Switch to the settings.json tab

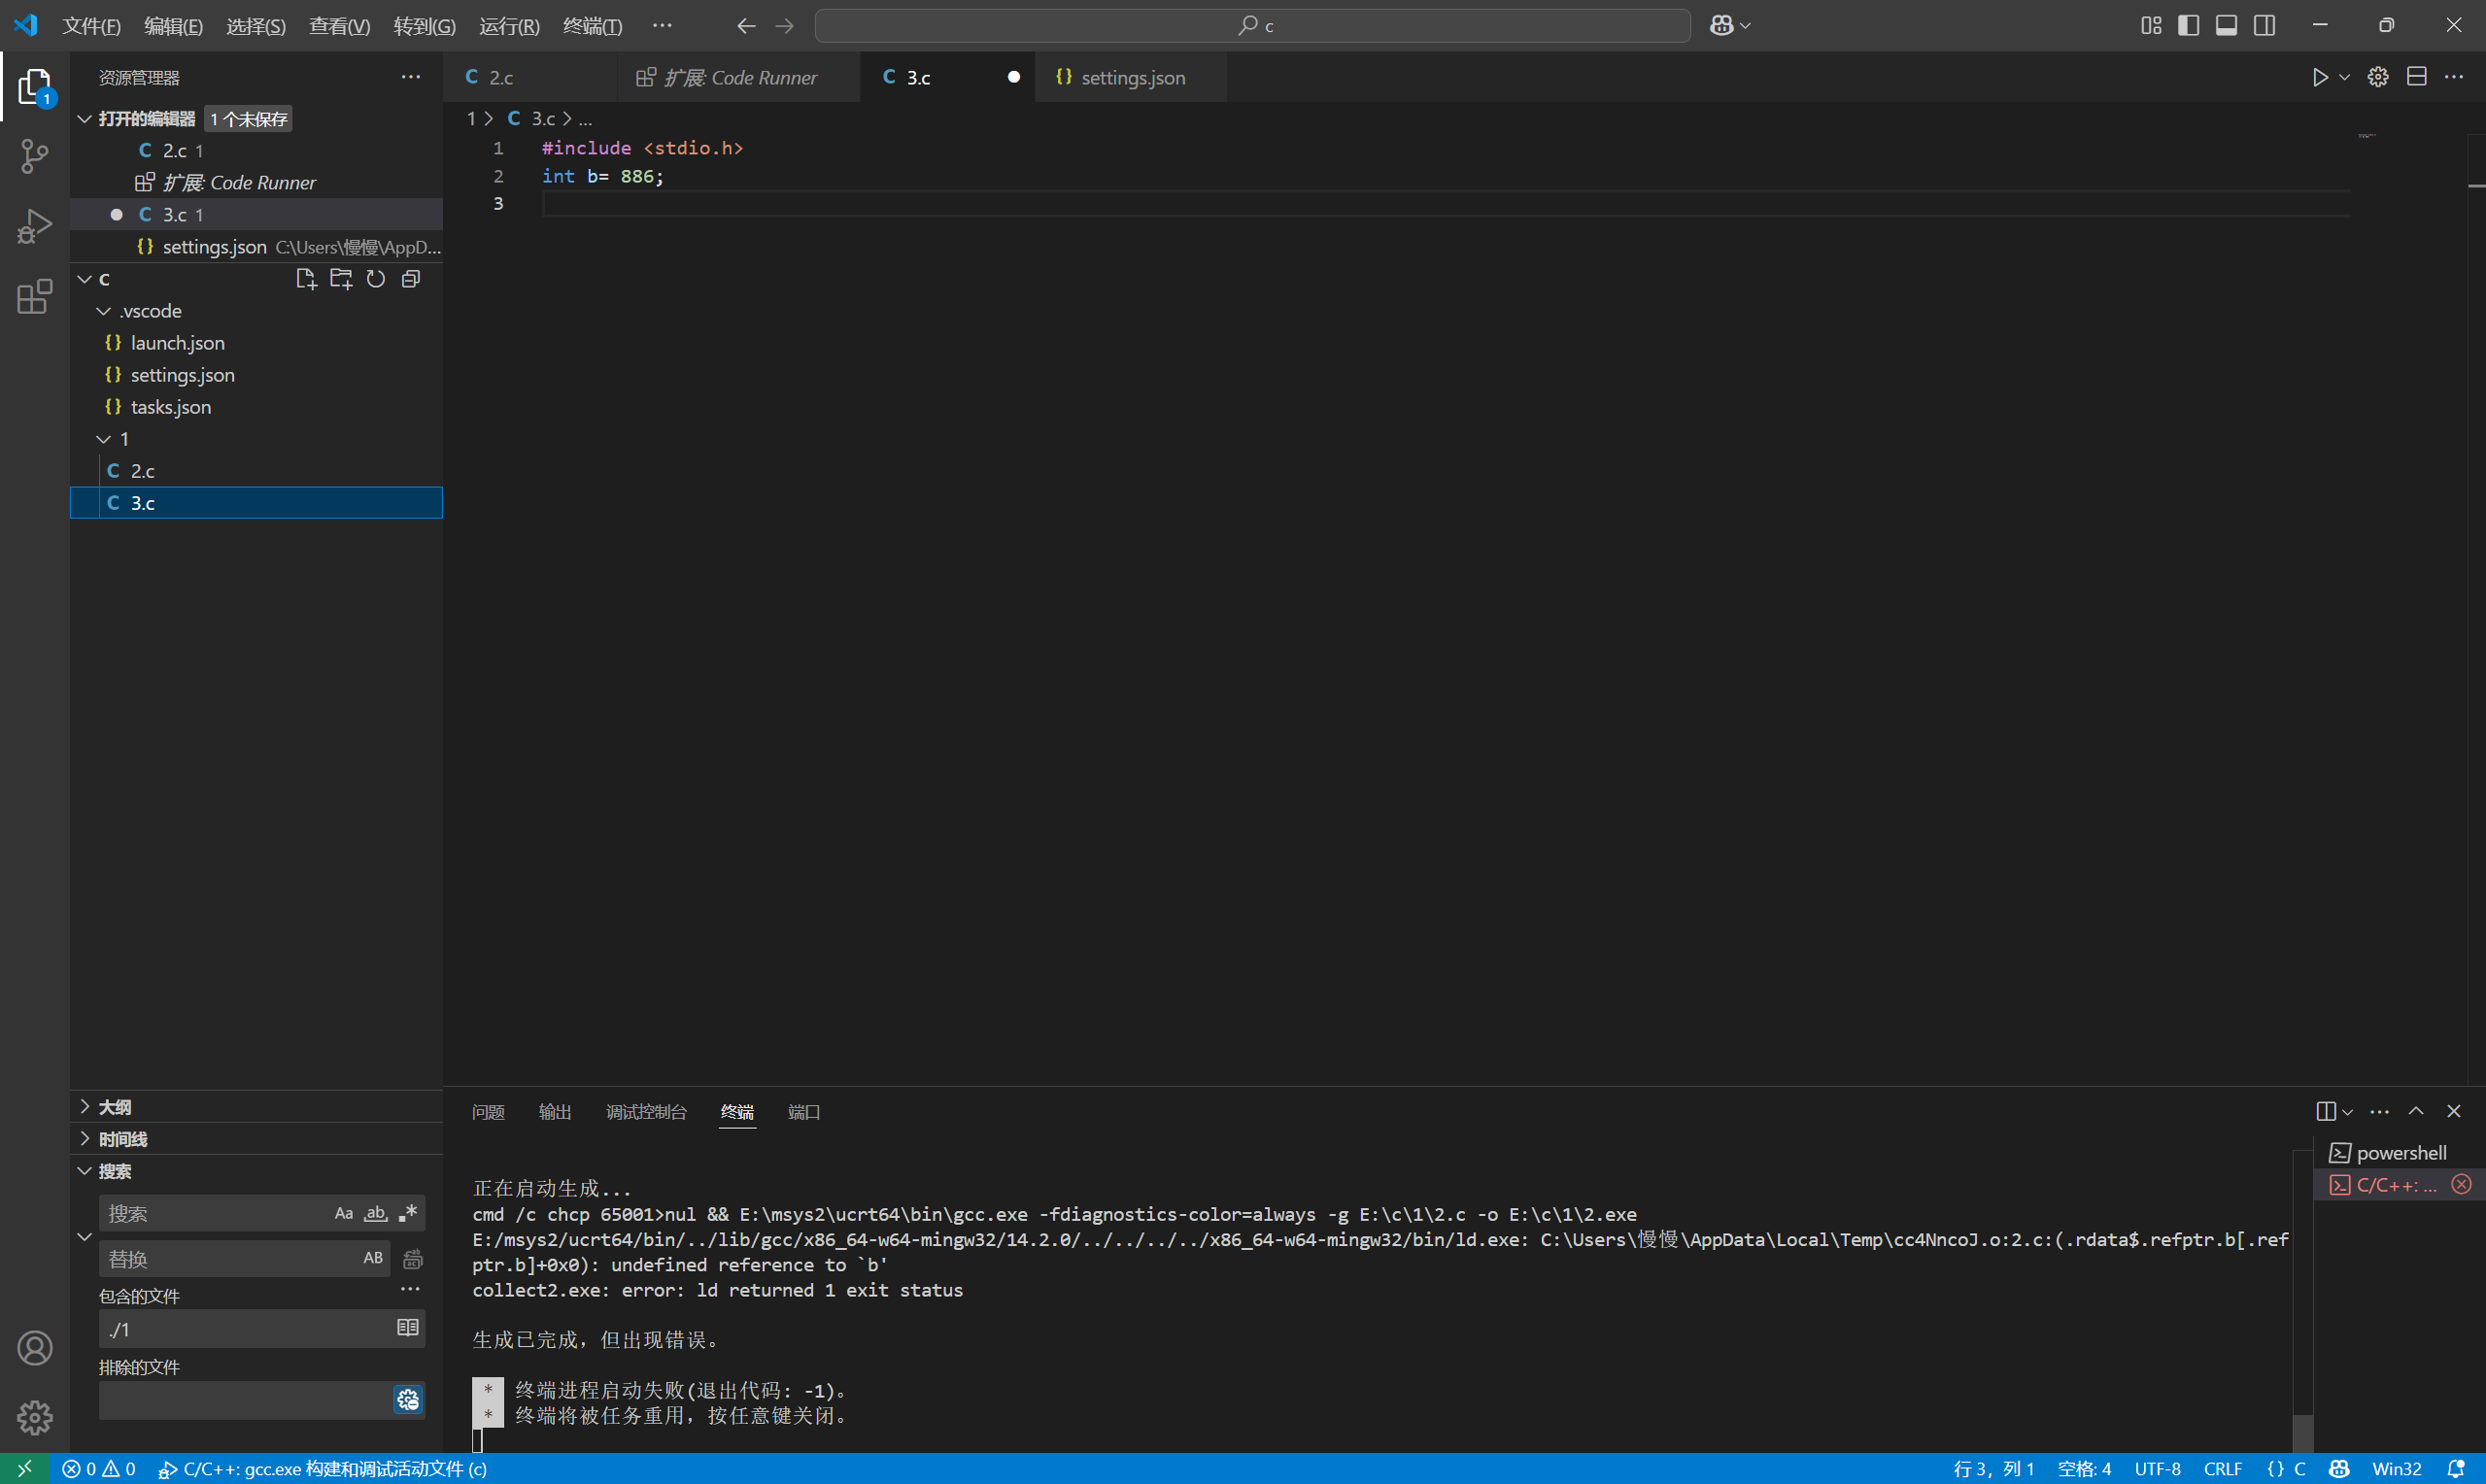[x=1133, y=77]
